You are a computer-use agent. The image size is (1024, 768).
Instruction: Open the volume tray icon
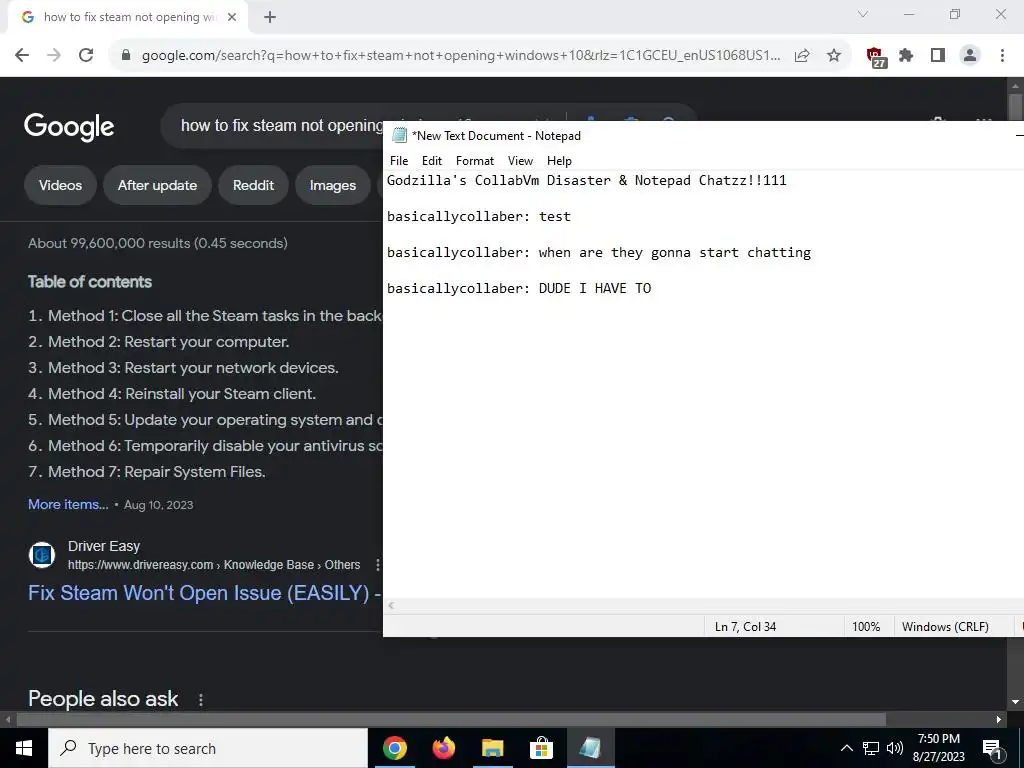(x=895, y=748)
